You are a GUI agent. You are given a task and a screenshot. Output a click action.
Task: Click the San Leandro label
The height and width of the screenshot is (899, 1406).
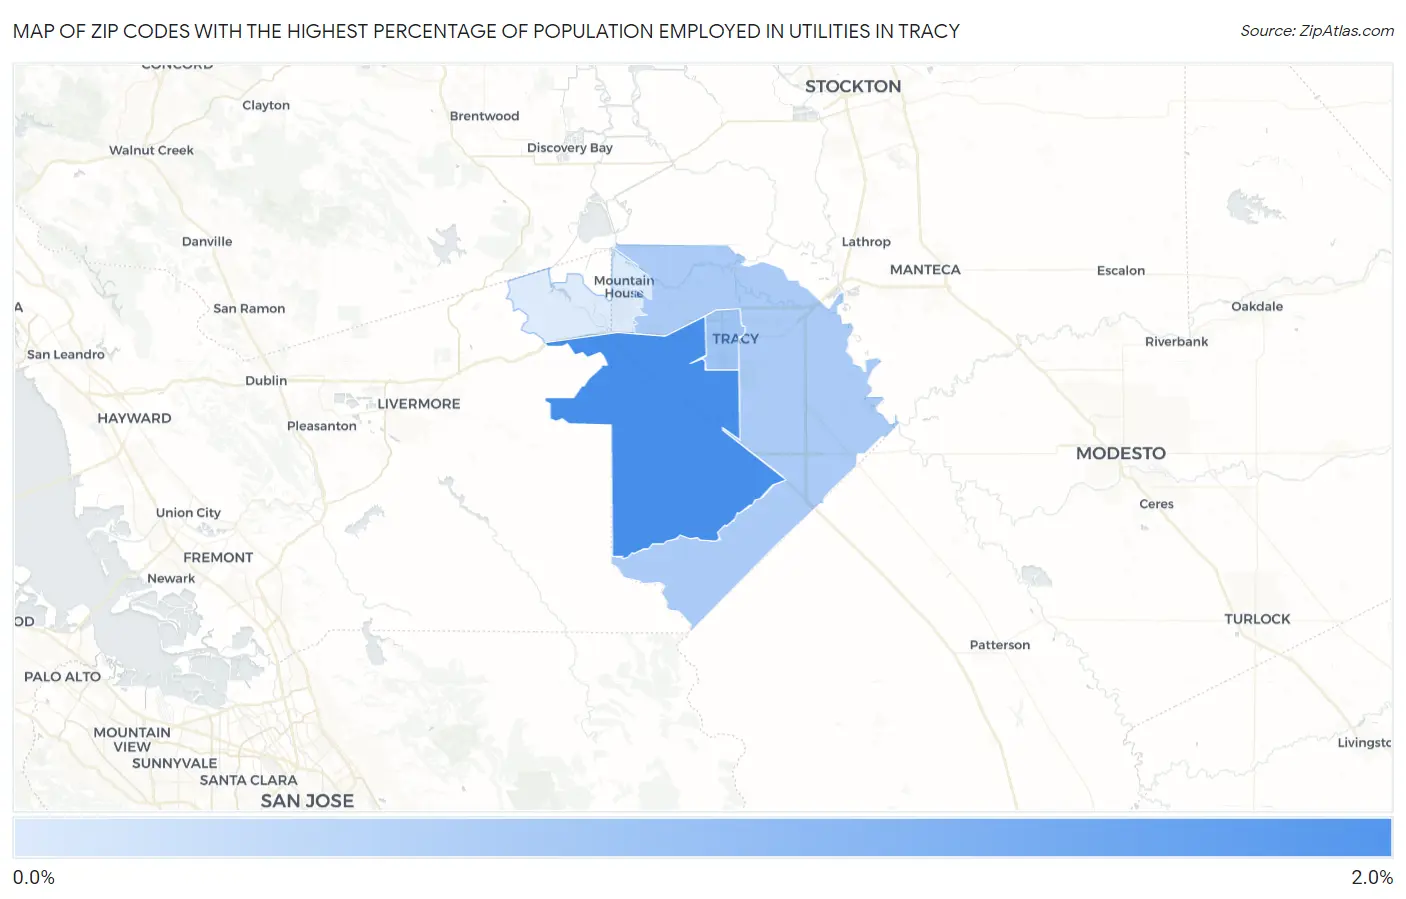pyautogui.click(x=66, y=355)
